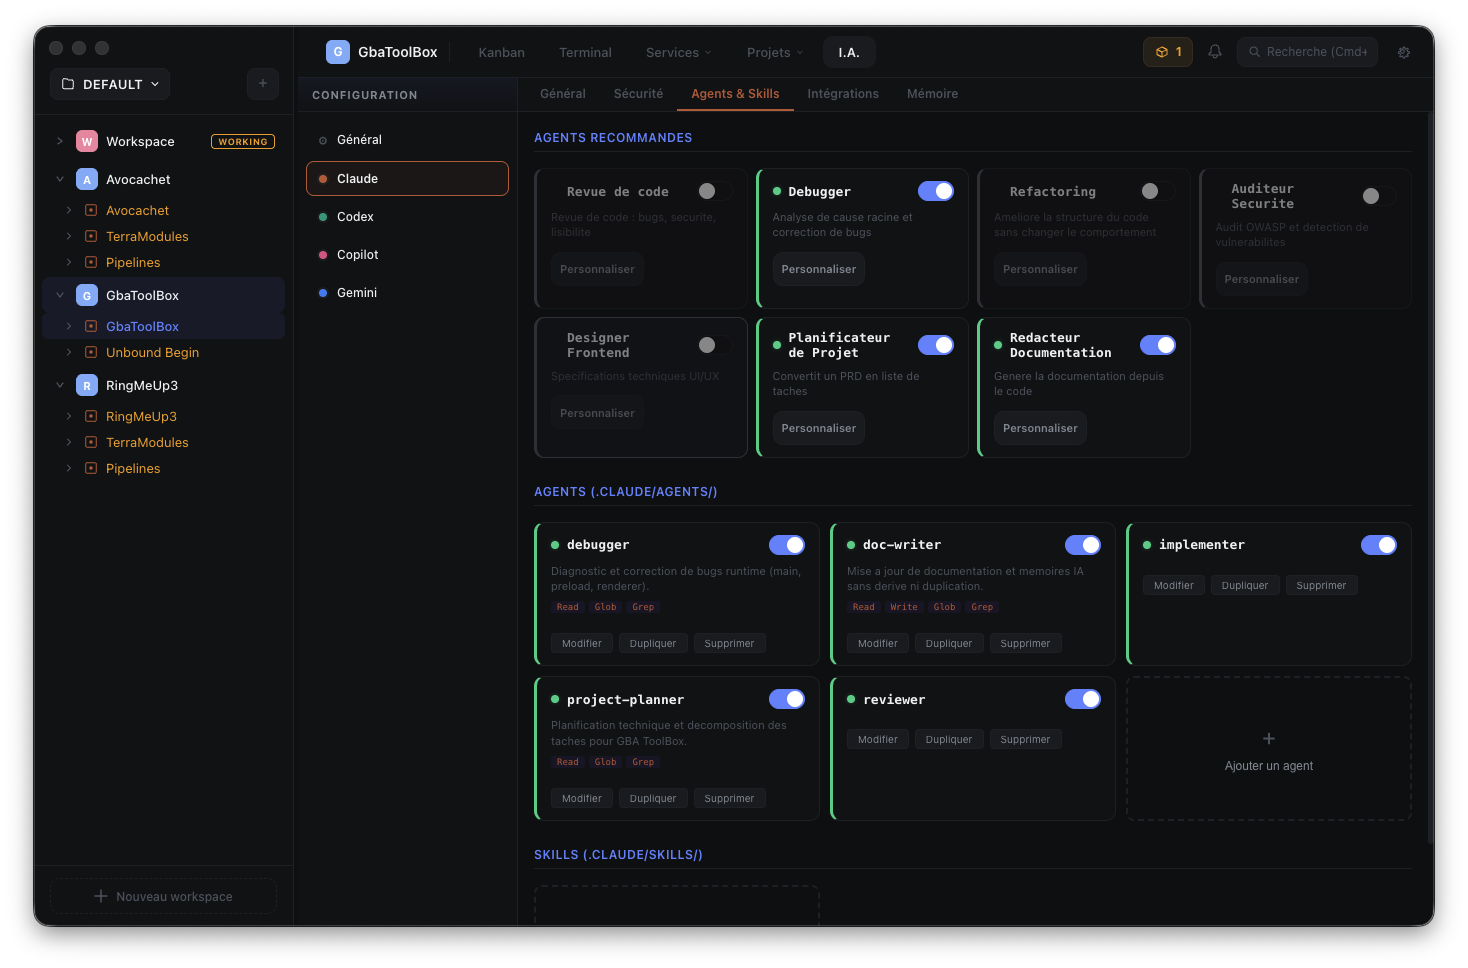The image size is (1468, 968).
Task: Turn off the Planificateur de Projet toggle
Action: 936,345
